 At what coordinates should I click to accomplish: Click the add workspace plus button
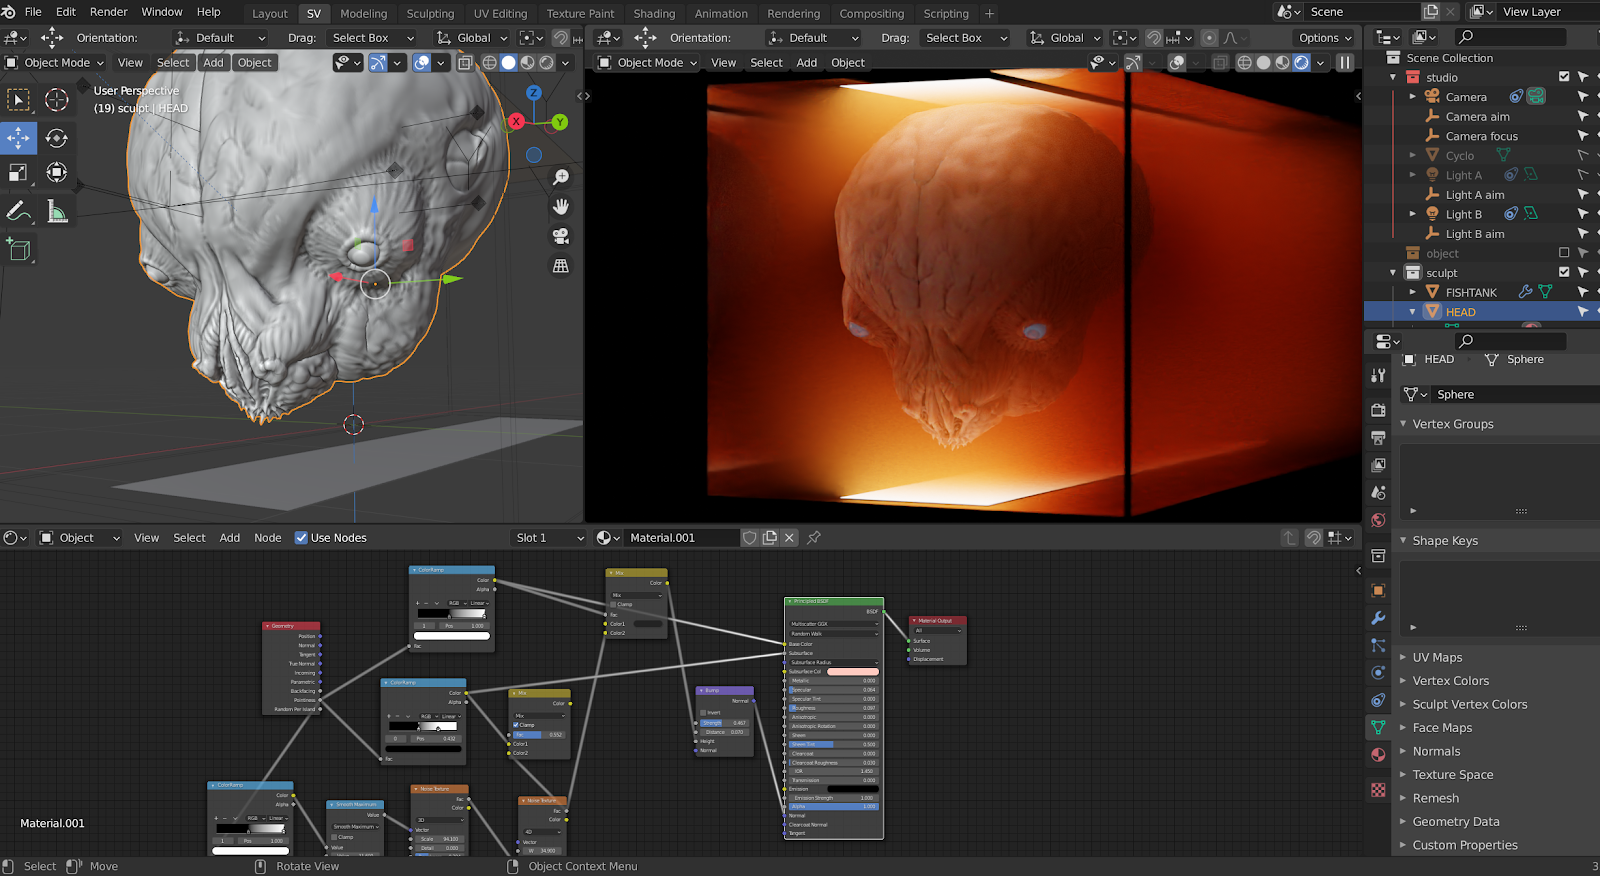click(989, 14)
